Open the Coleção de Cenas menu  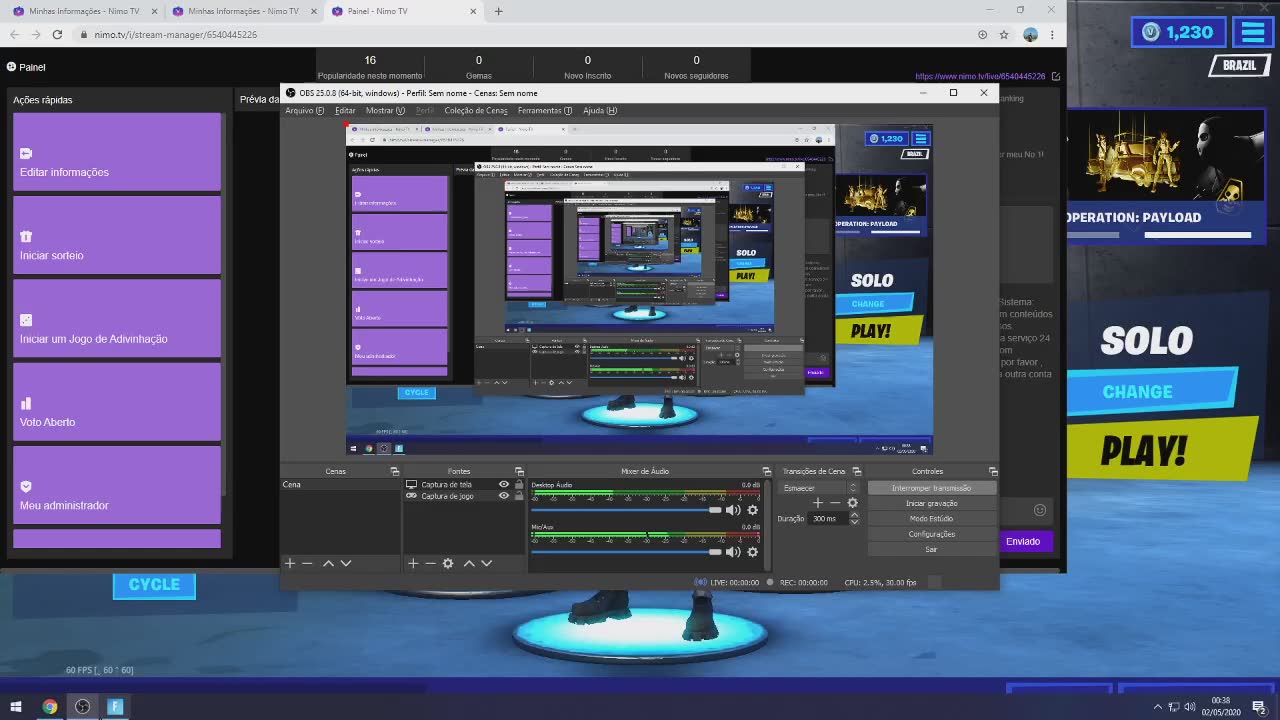476,111
